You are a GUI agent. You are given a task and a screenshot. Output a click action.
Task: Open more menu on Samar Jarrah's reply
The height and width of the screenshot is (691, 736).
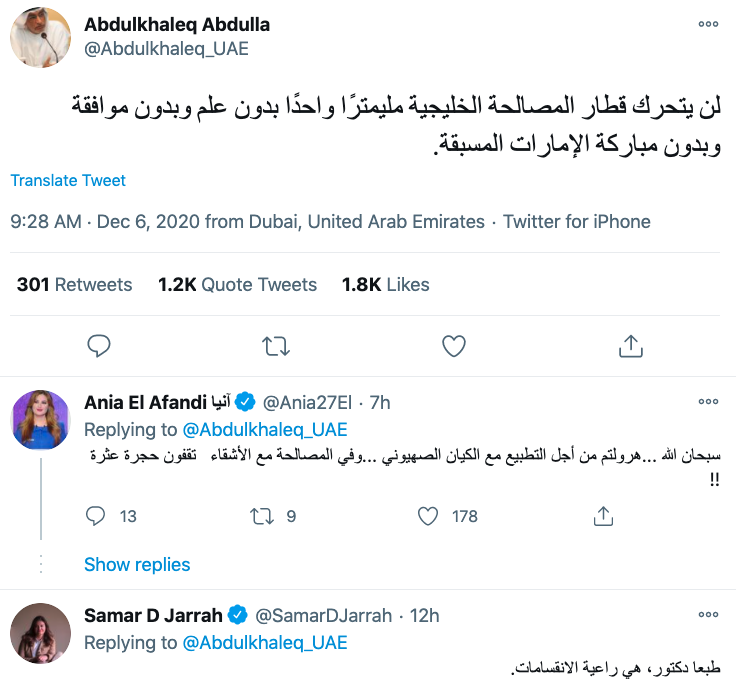[x=708, y=614]
